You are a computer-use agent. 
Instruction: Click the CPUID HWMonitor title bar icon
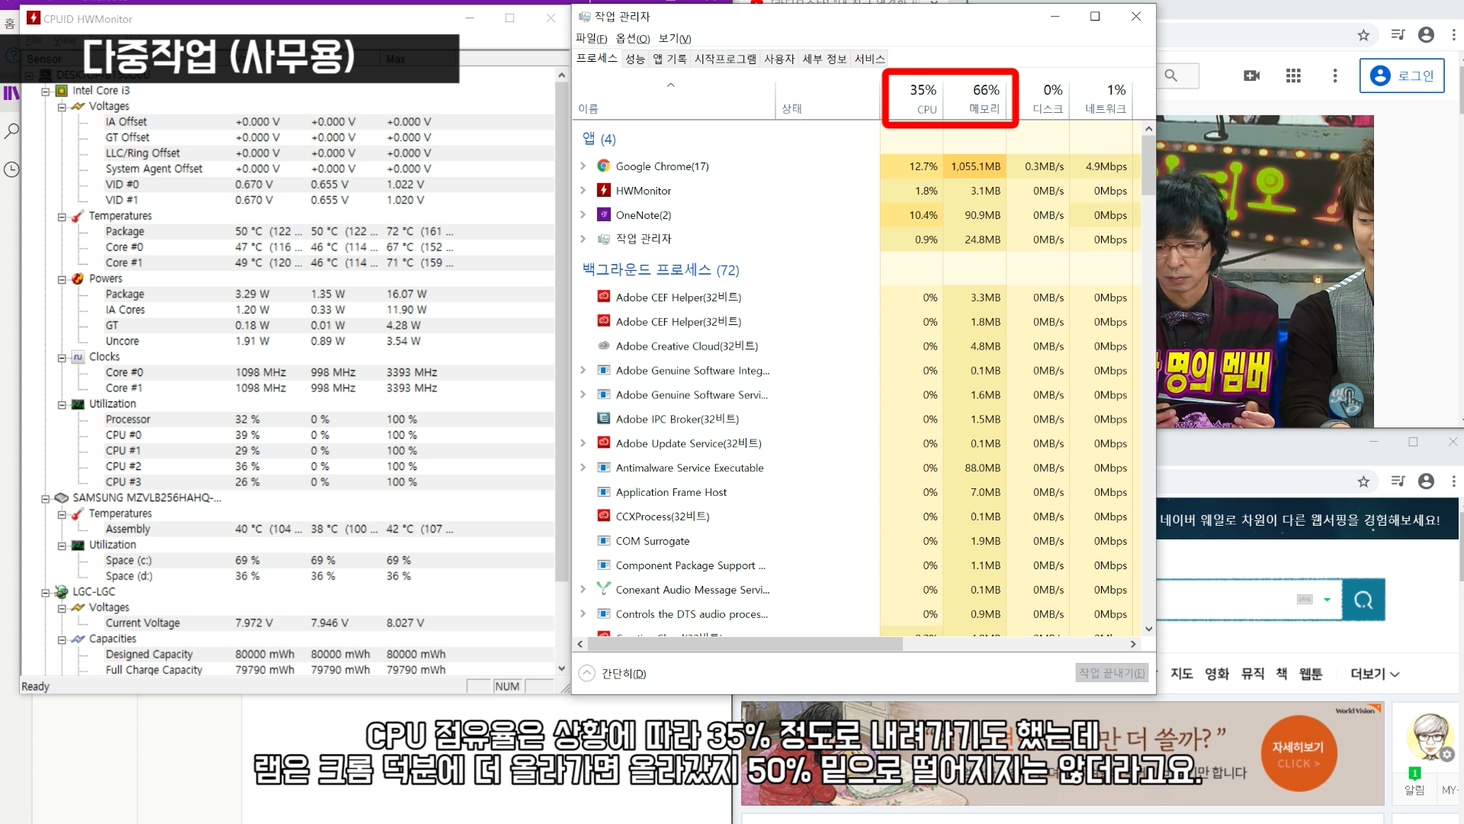click(34, 18)
